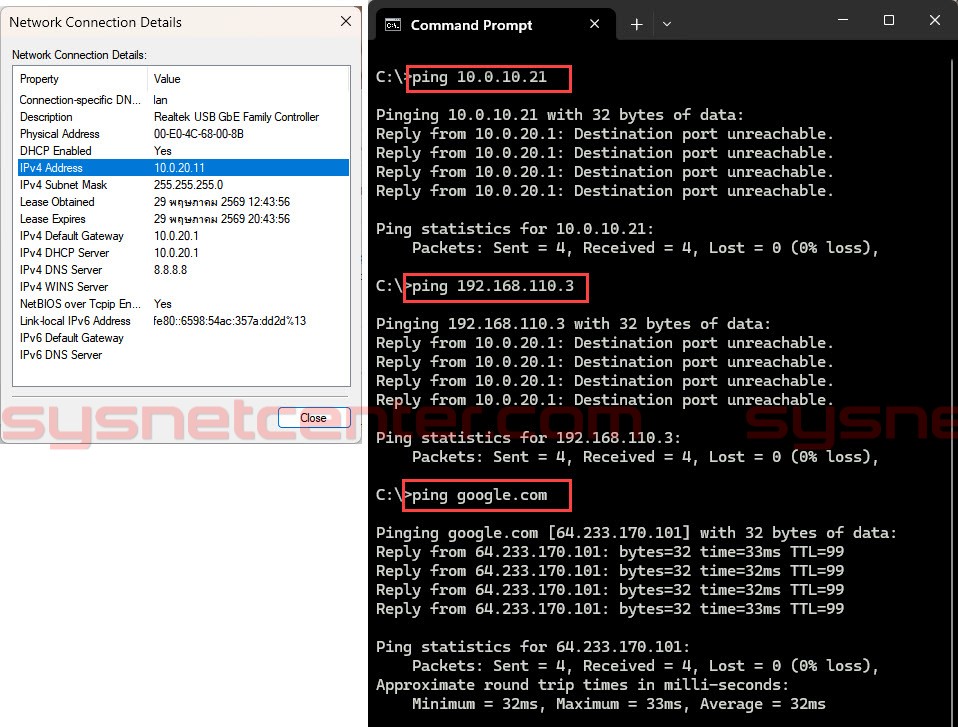
Task: Select the IPv4 Subnet Mask row
Action: coord(183,184)
